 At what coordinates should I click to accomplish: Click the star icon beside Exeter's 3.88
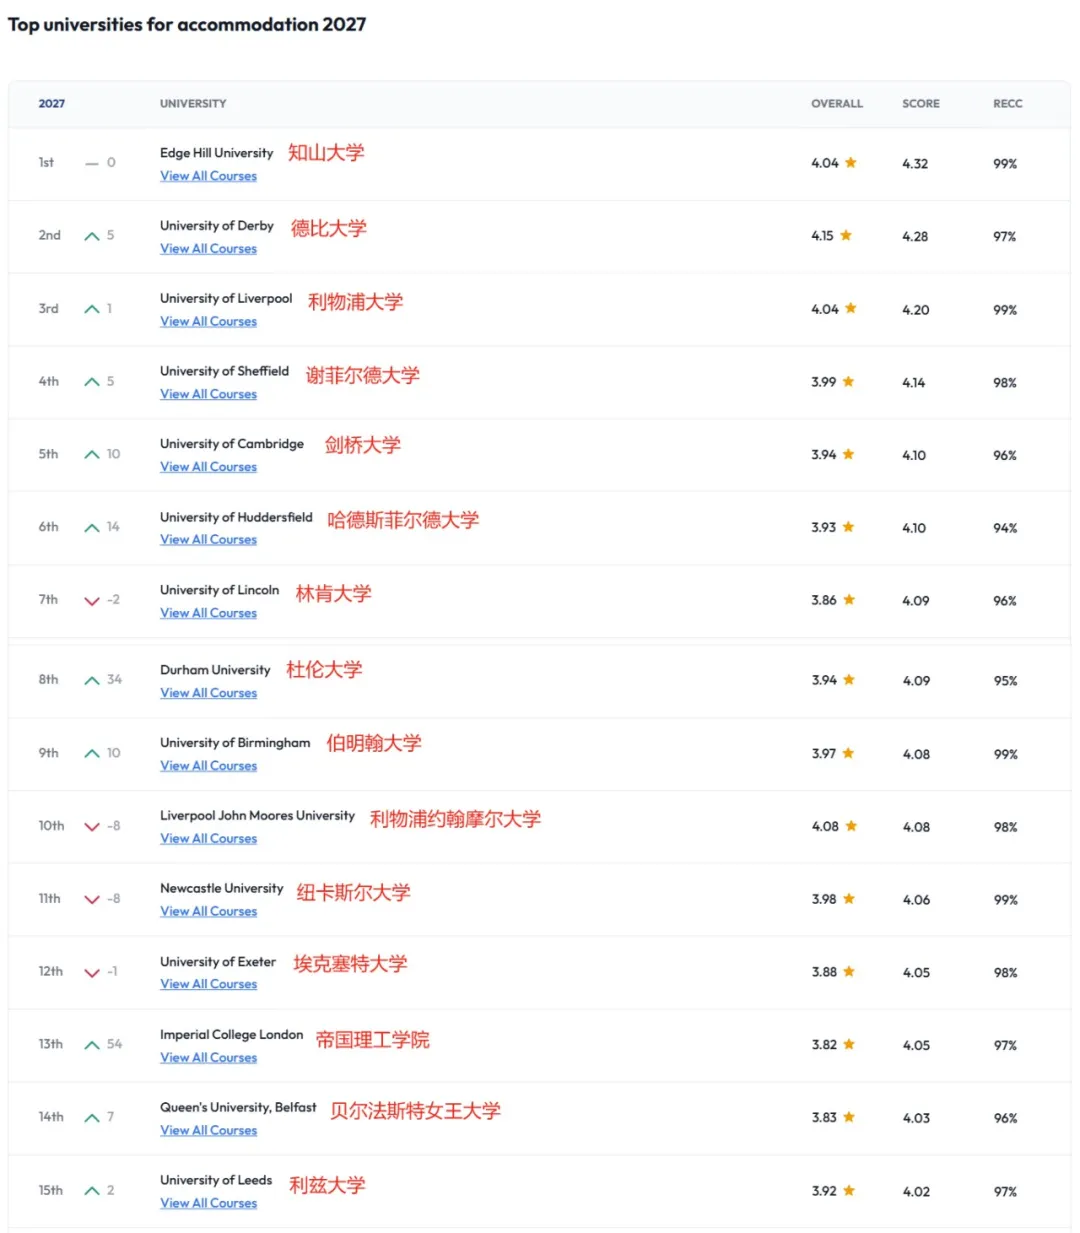click(850, 972)
